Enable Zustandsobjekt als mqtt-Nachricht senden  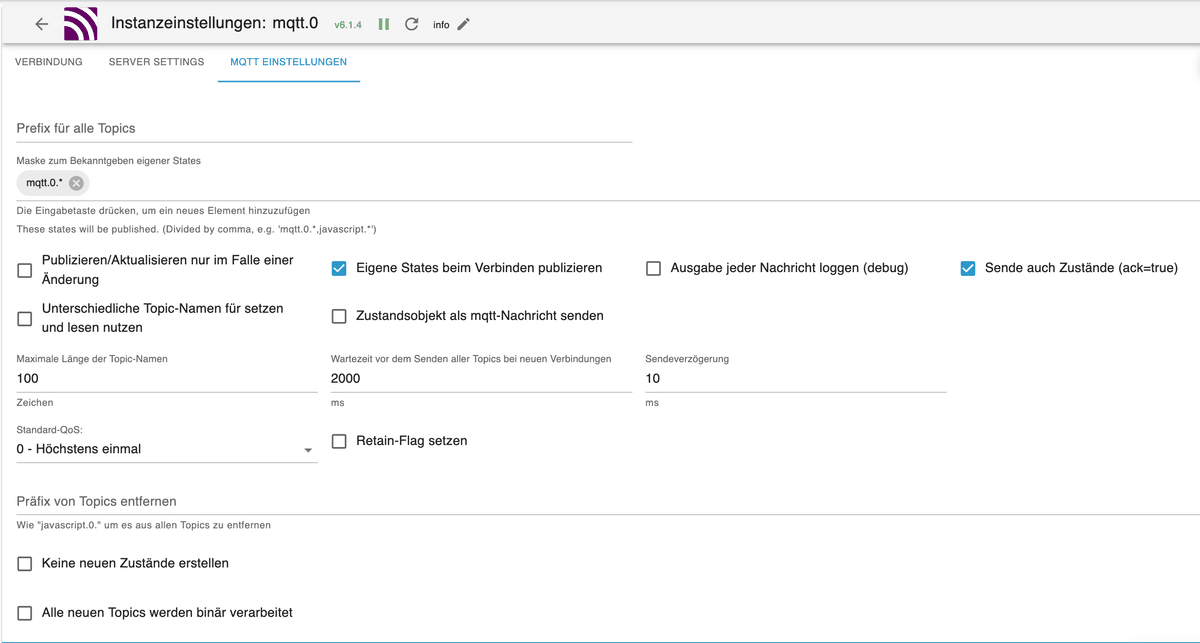point(339,316)
